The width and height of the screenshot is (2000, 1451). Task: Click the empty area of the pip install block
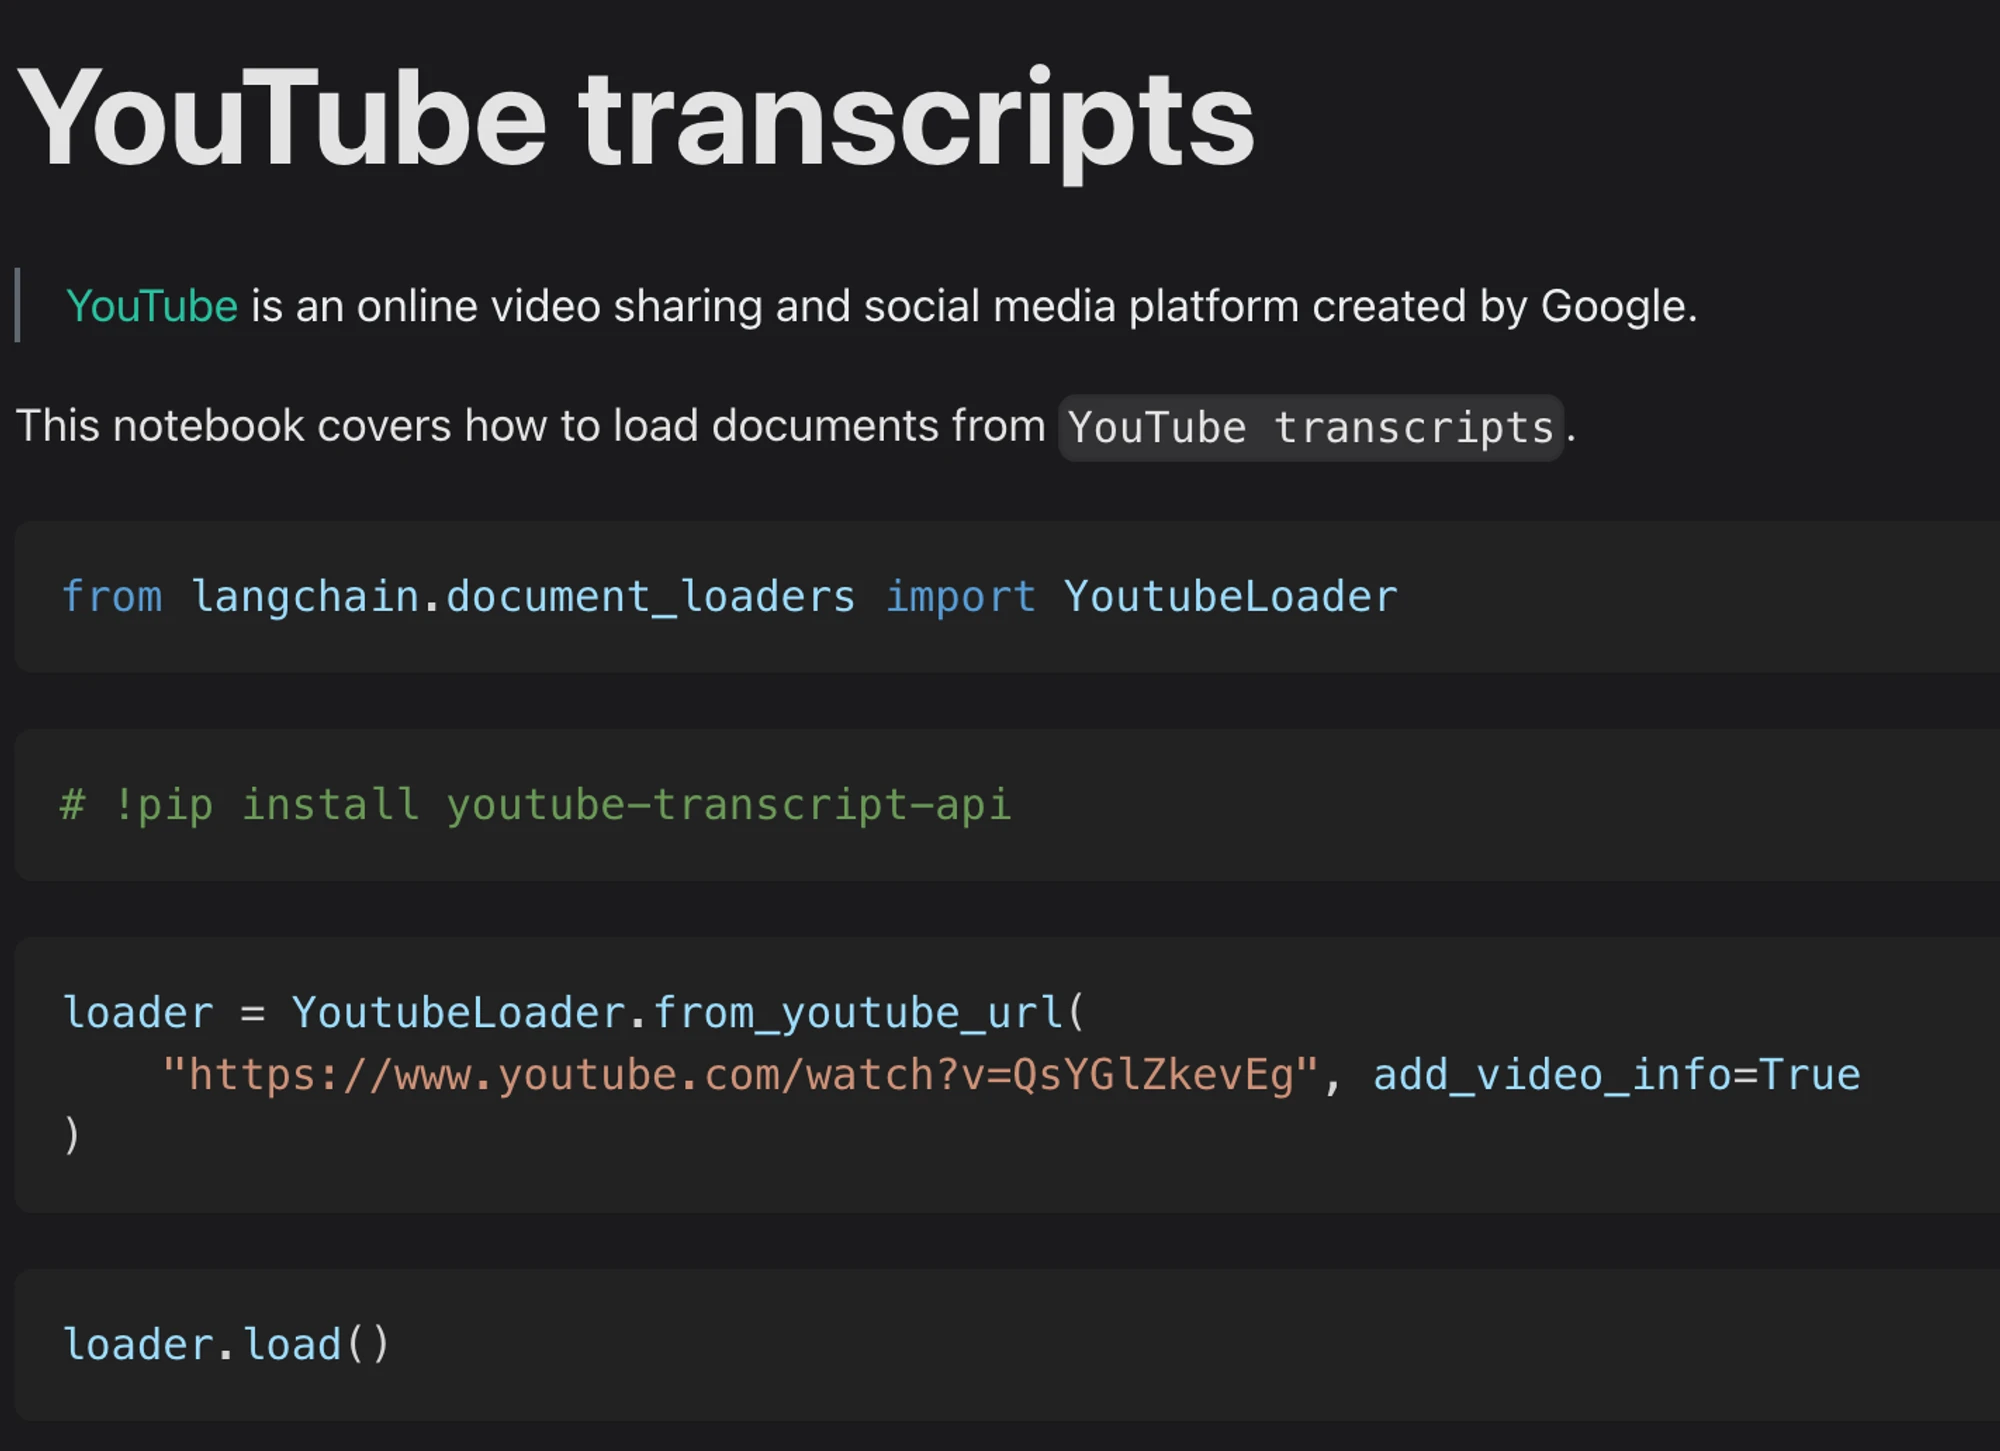[x=1500, y=805]
